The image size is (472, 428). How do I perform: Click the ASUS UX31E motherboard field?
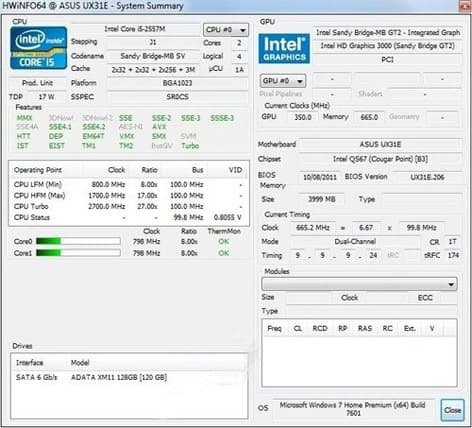[x=380, y=144]
